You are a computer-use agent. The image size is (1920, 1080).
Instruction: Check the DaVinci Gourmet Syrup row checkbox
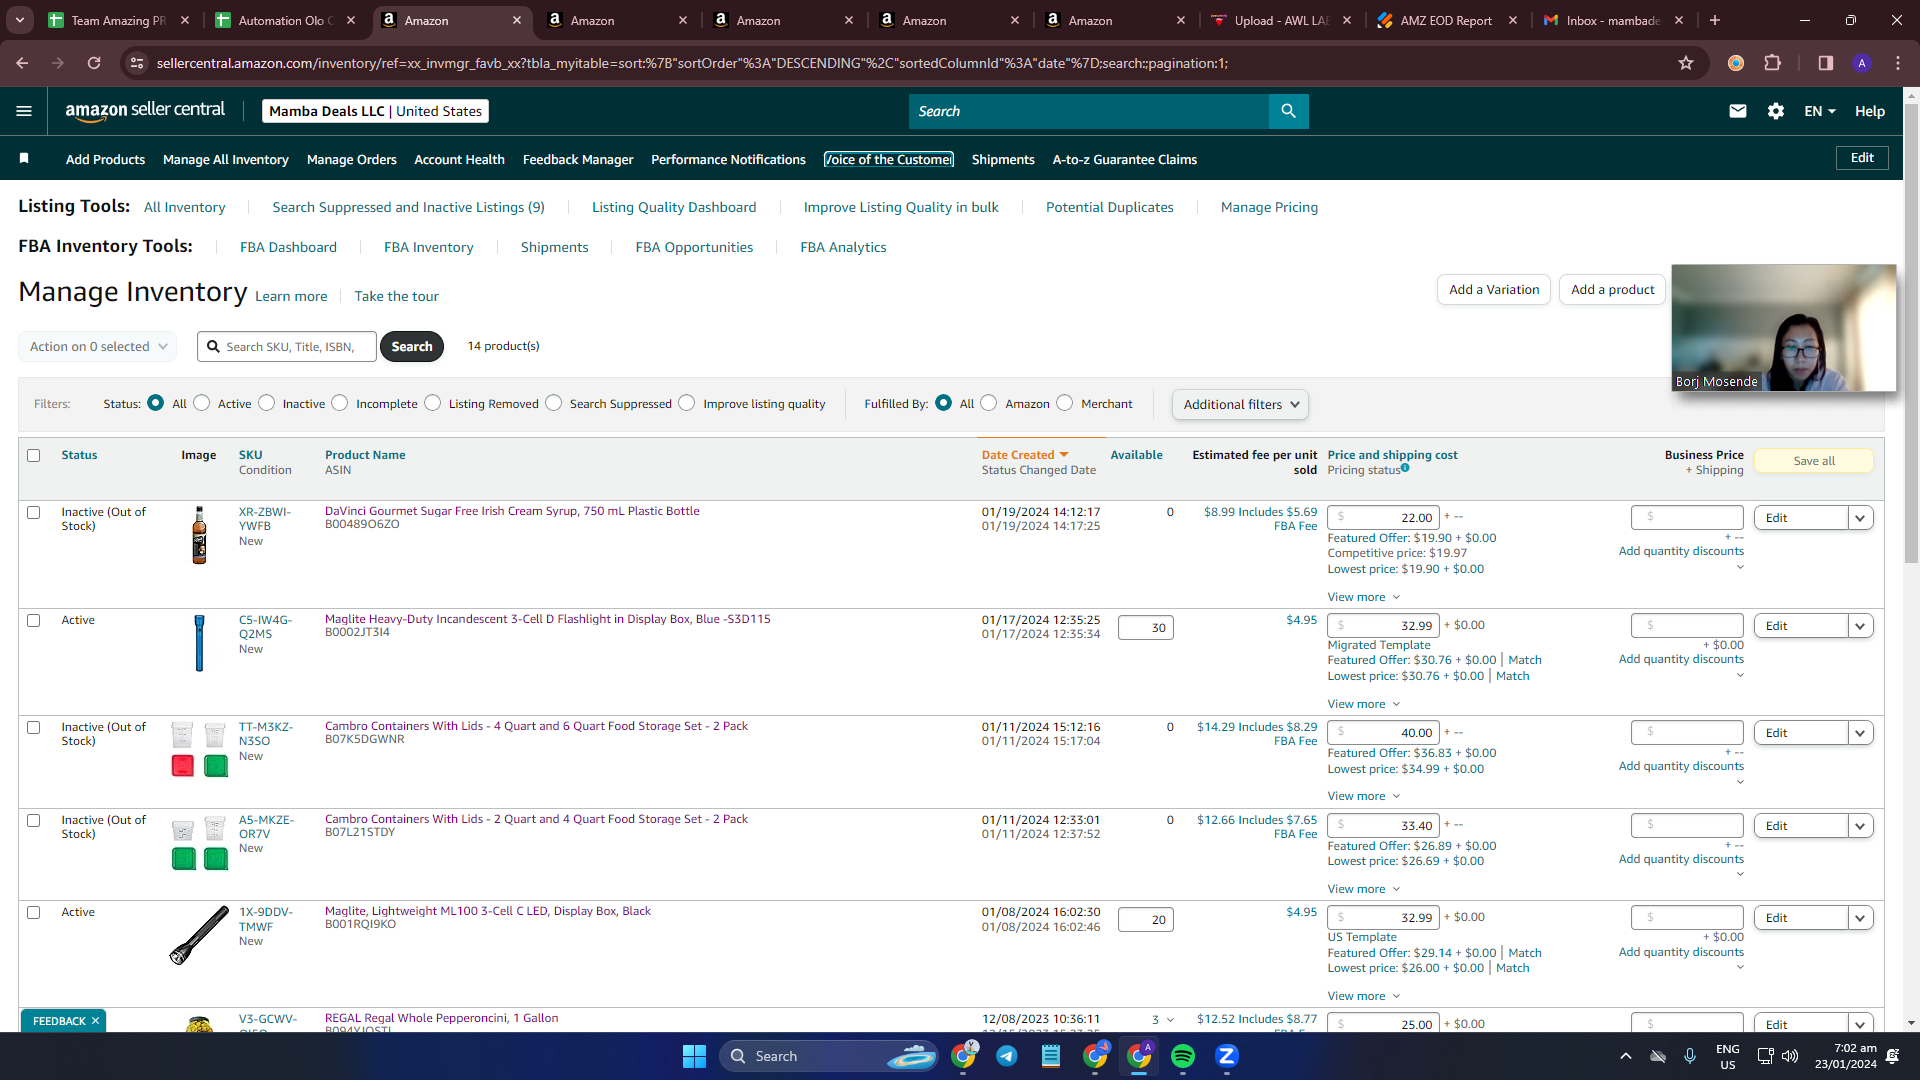pos(33,513)
